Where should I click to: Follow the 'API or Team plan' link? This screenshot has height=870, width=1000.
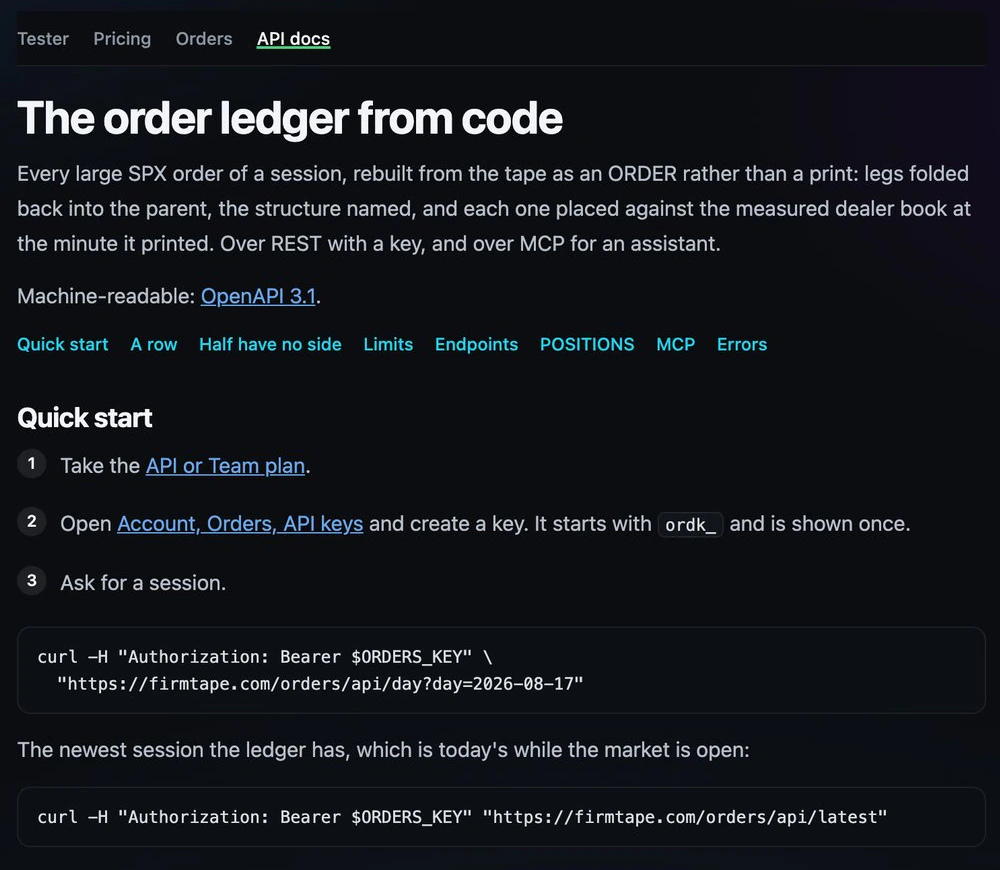point(225,466)
